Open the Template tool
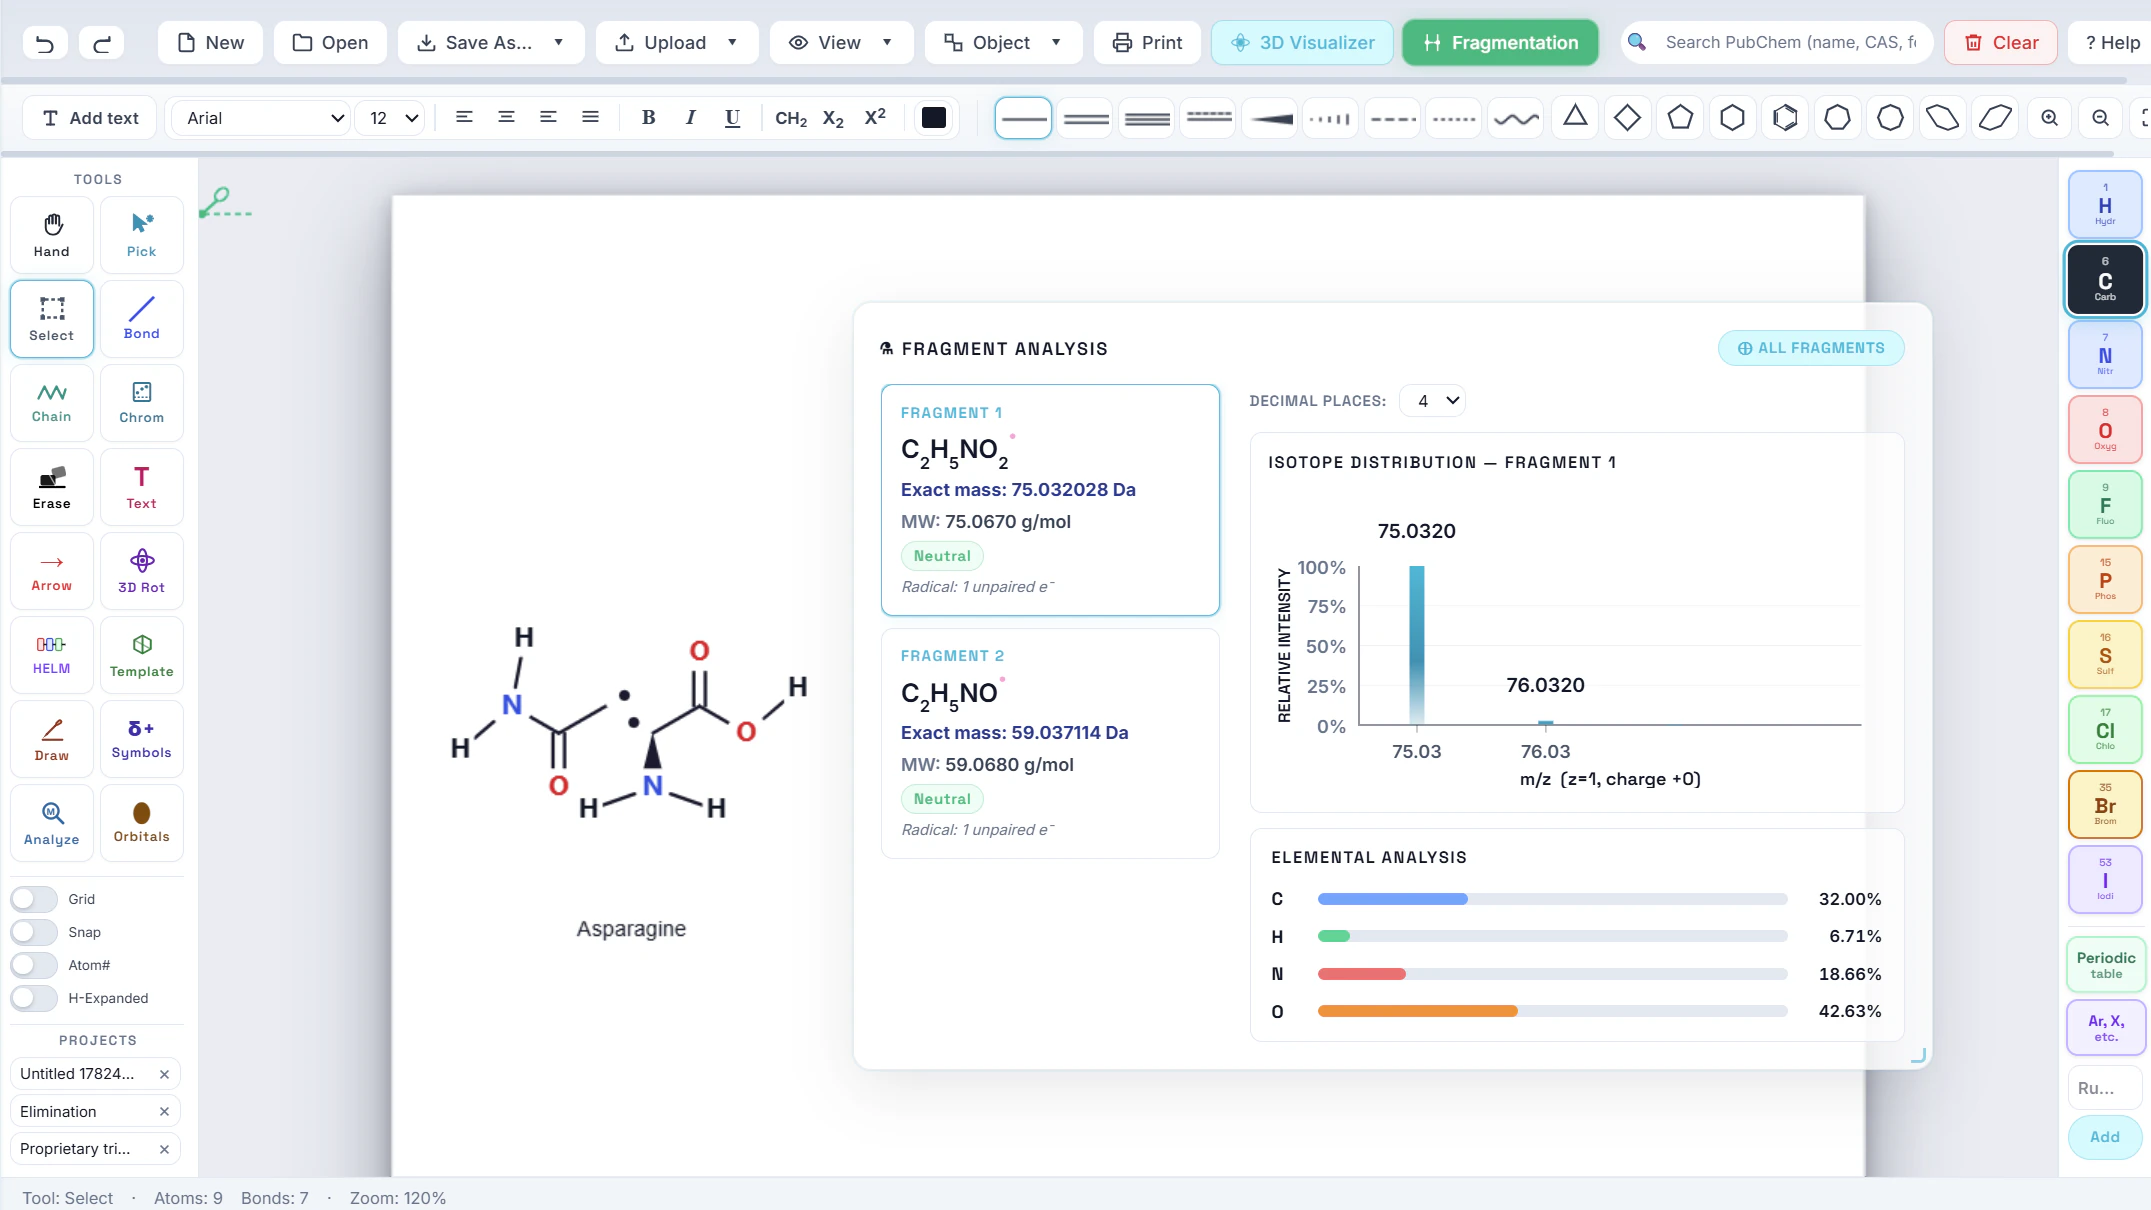Image resolution: width=2151 pixels, height=1210 pixels. tap(142, 655)
